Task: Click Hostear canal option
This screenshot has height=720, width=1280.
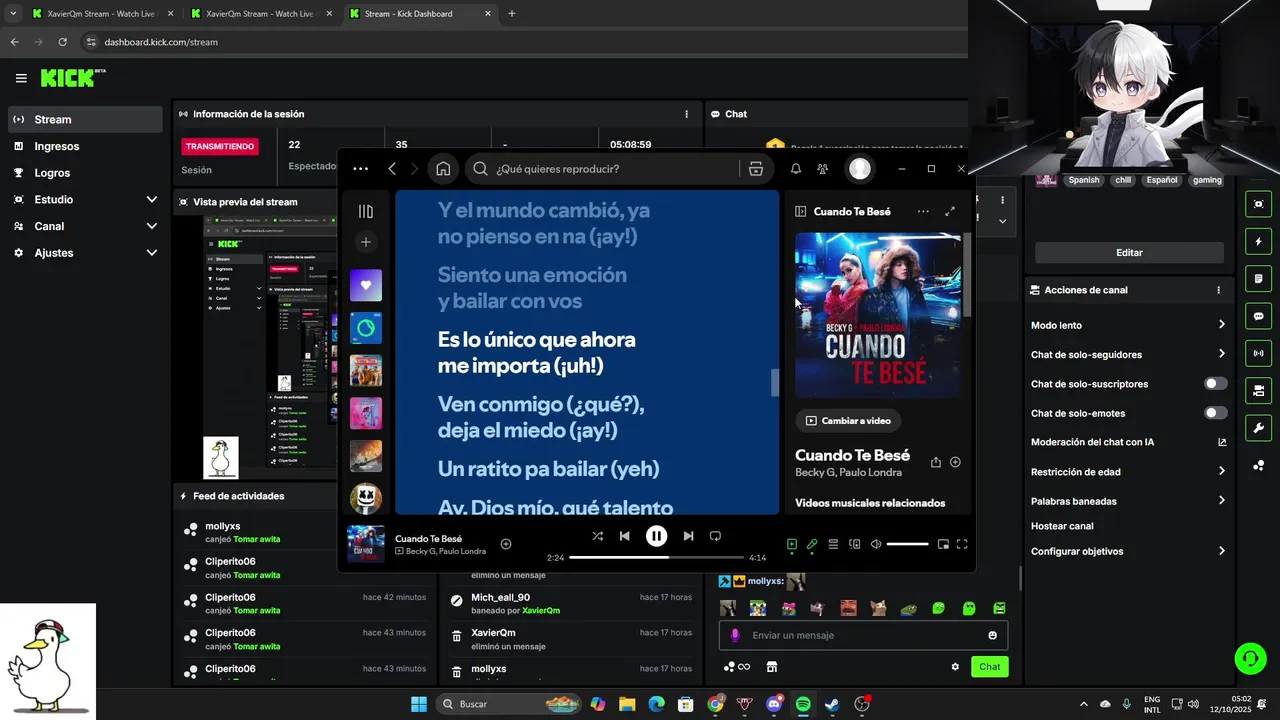Action: tap(1062, 526)
